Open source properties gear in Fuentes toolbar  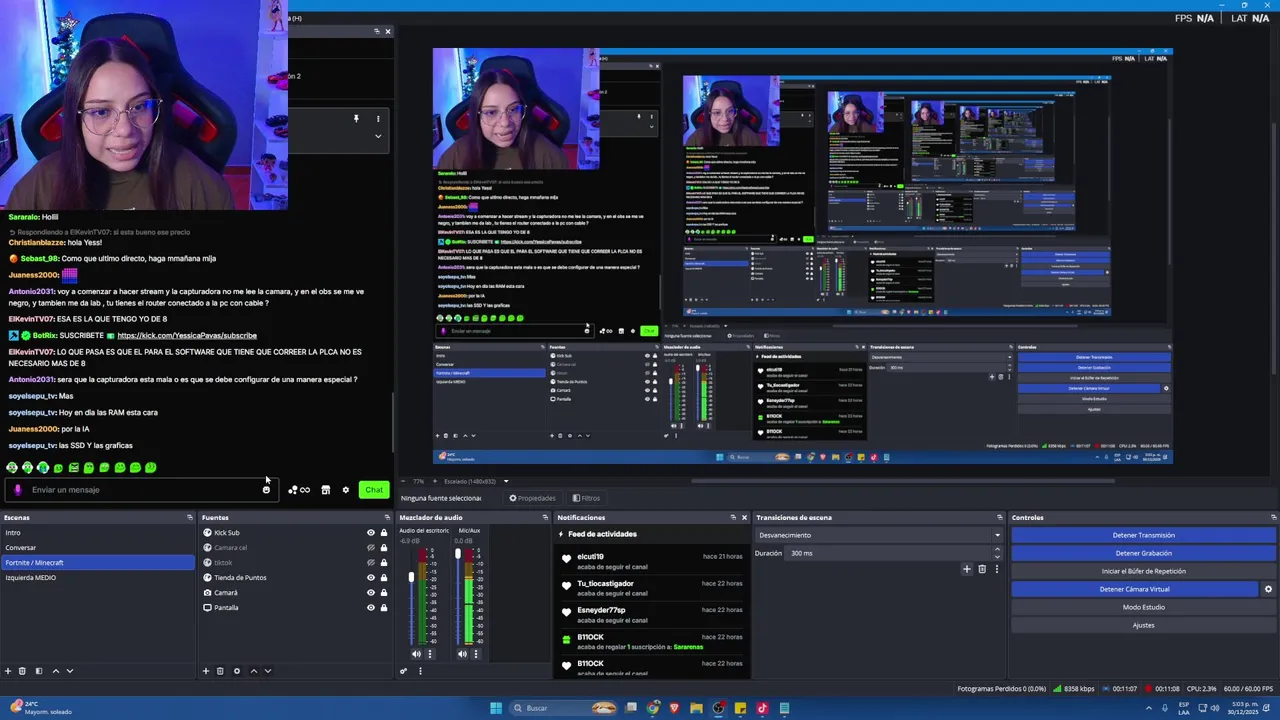point(237,671)
